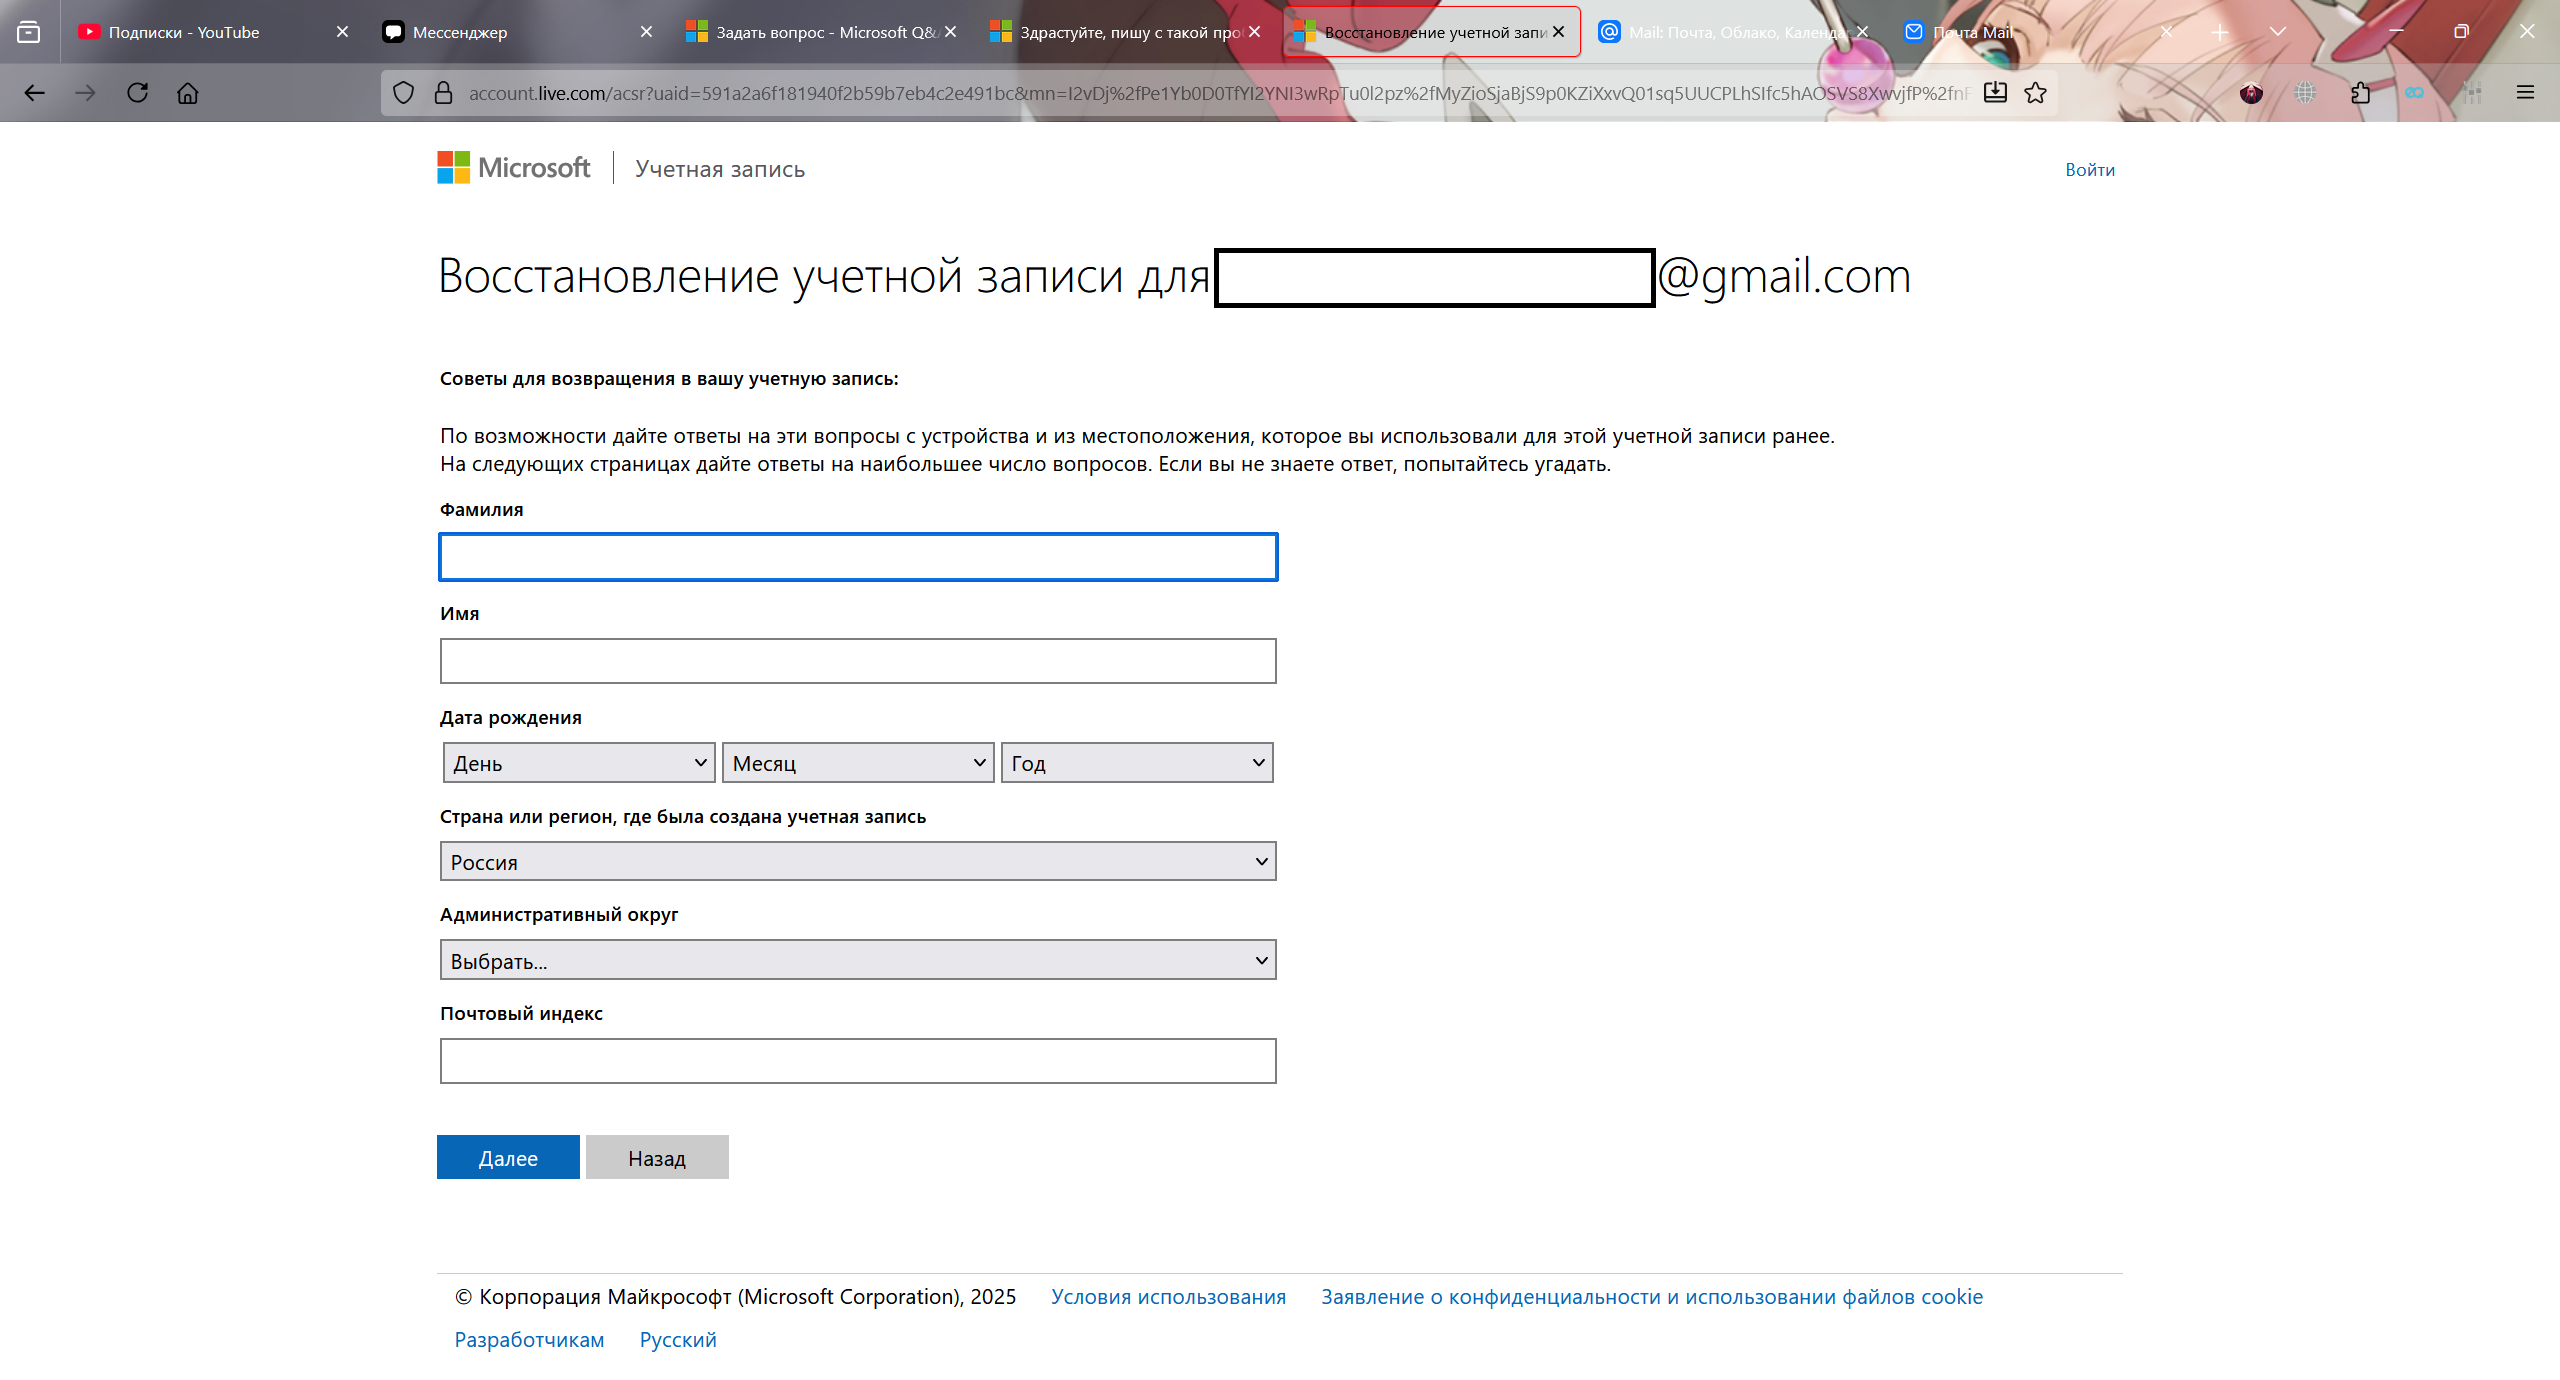Click the Войти link
The height and width of the screenshot is (1380, 2560).
(2090, 170)
